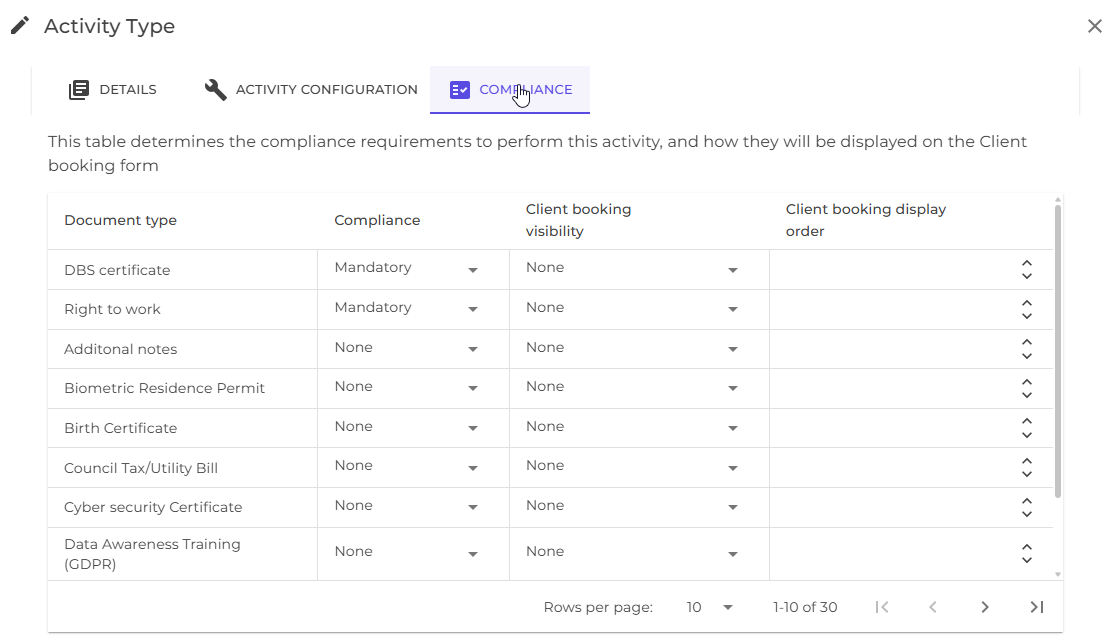Click display order stepper for Birth Certificate
The width and height of the screenshot is (1112, 641).
[x=1026, y=428]
